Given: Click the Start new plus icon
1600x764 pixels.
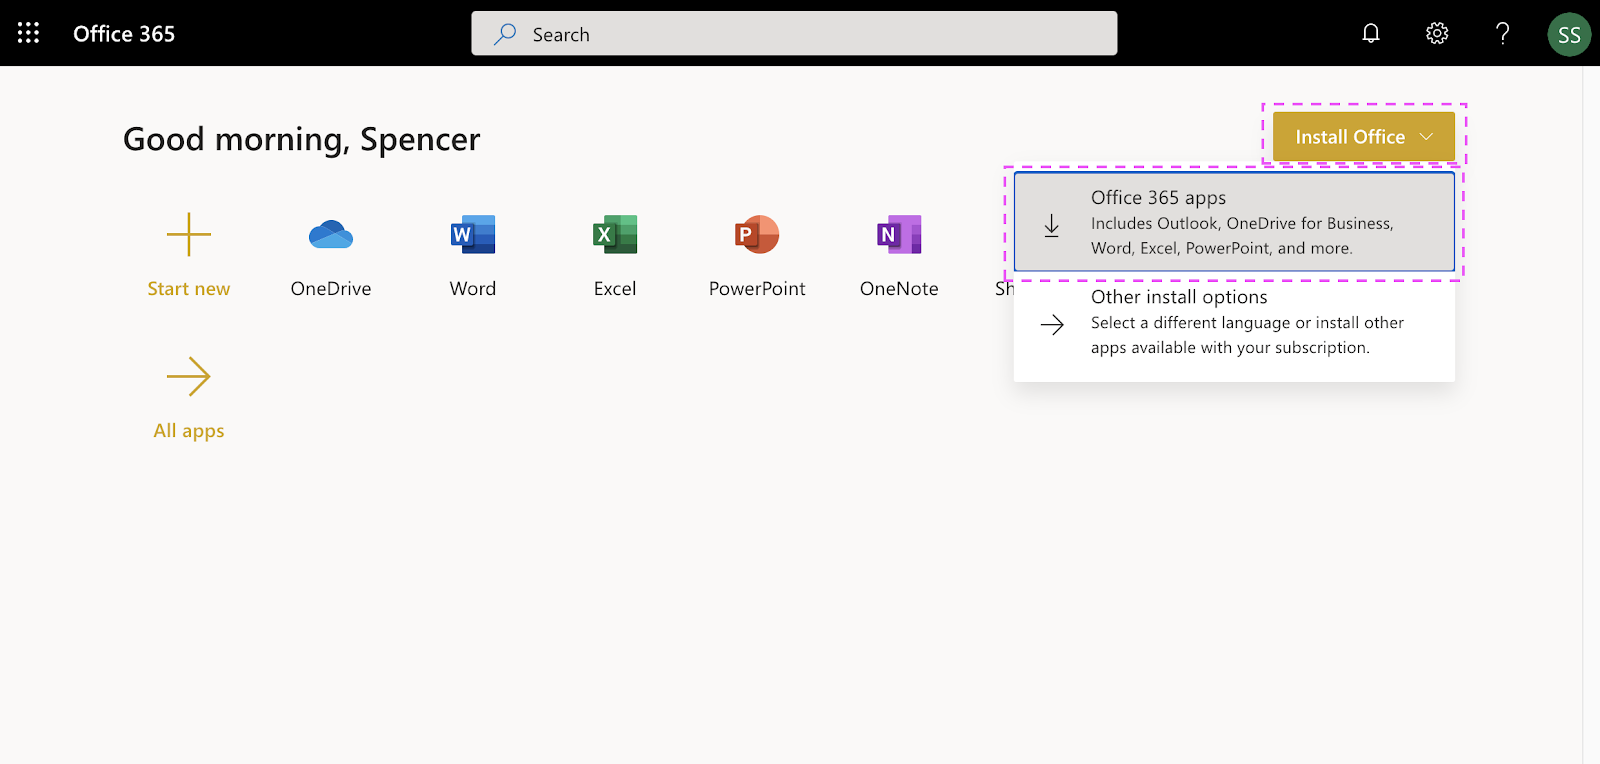Looking at the screenshot, I should (x=189, y=235).
